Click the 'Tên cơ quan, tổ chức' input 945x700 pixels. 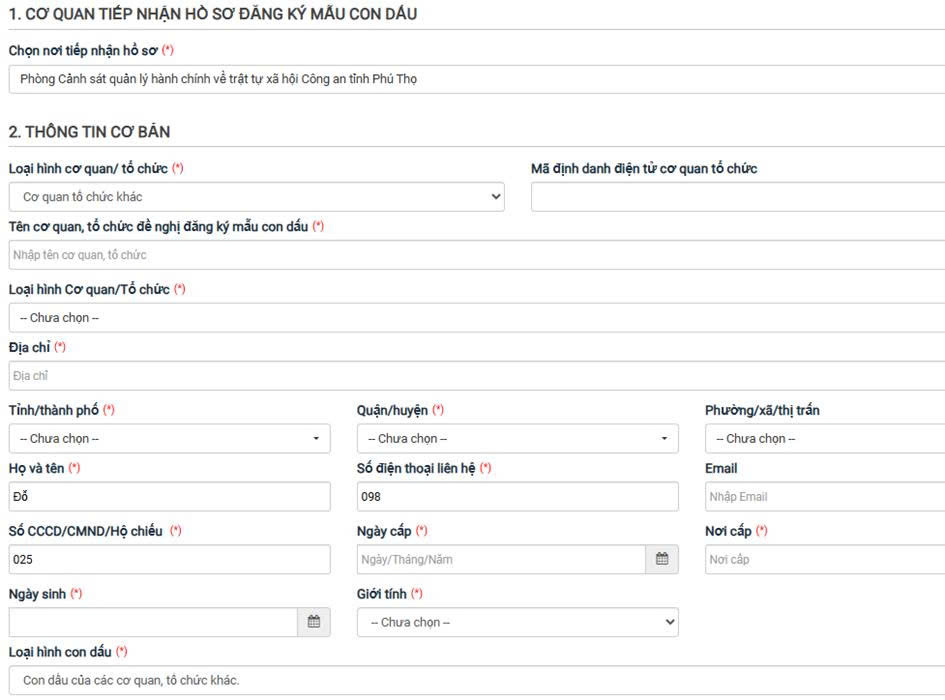pyautogui.click(x=476, y=255)
